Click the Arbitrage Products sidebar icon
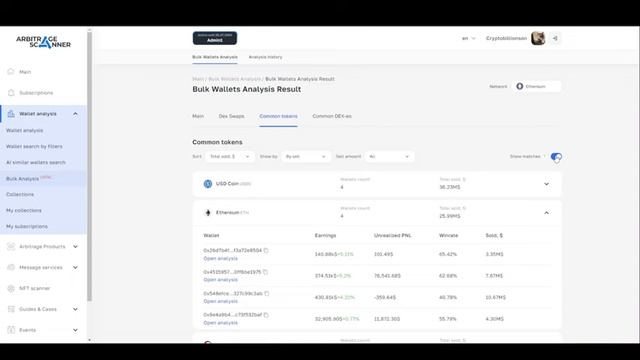The height and width of the screenshot is (360, 640). pos(11,247)
